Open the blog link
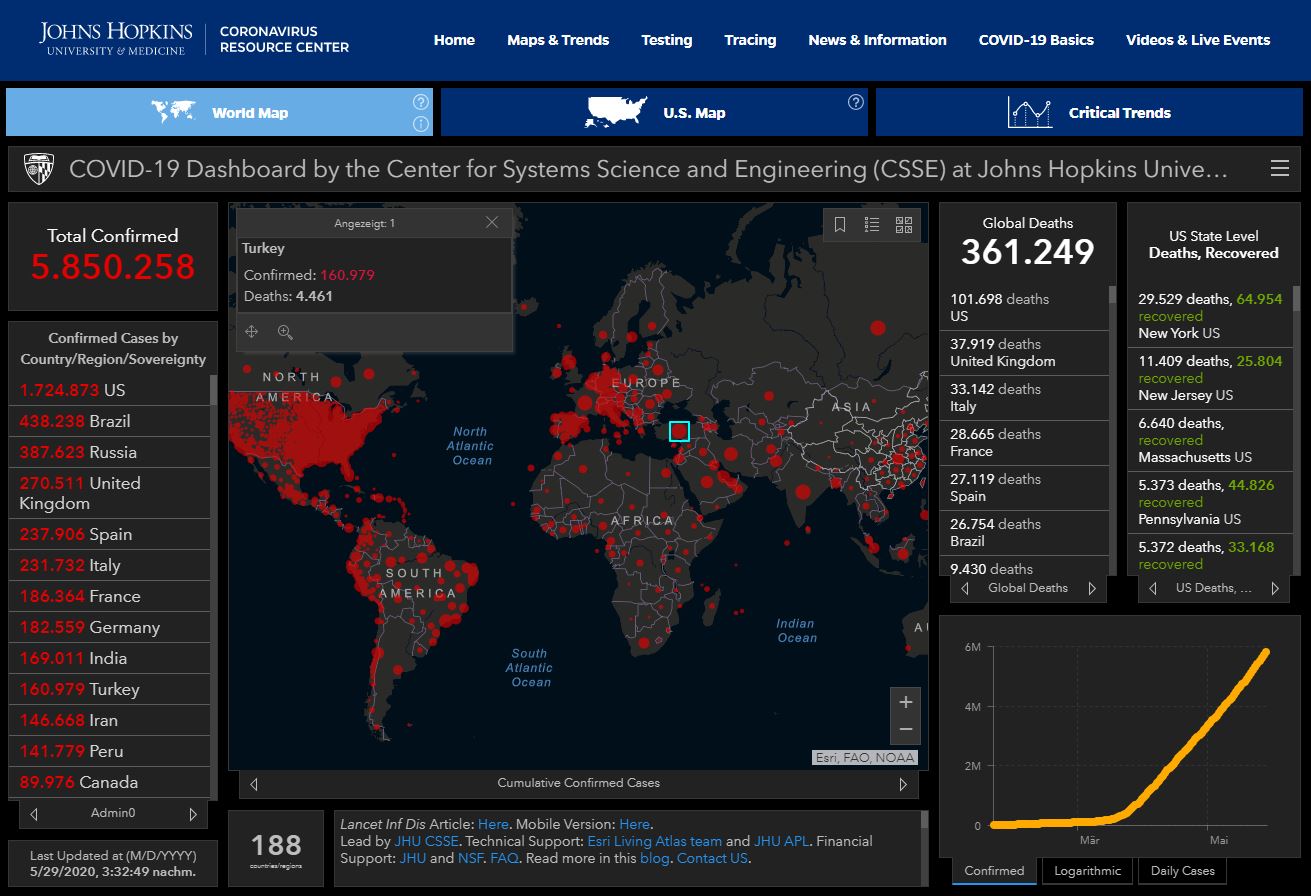 654,858
